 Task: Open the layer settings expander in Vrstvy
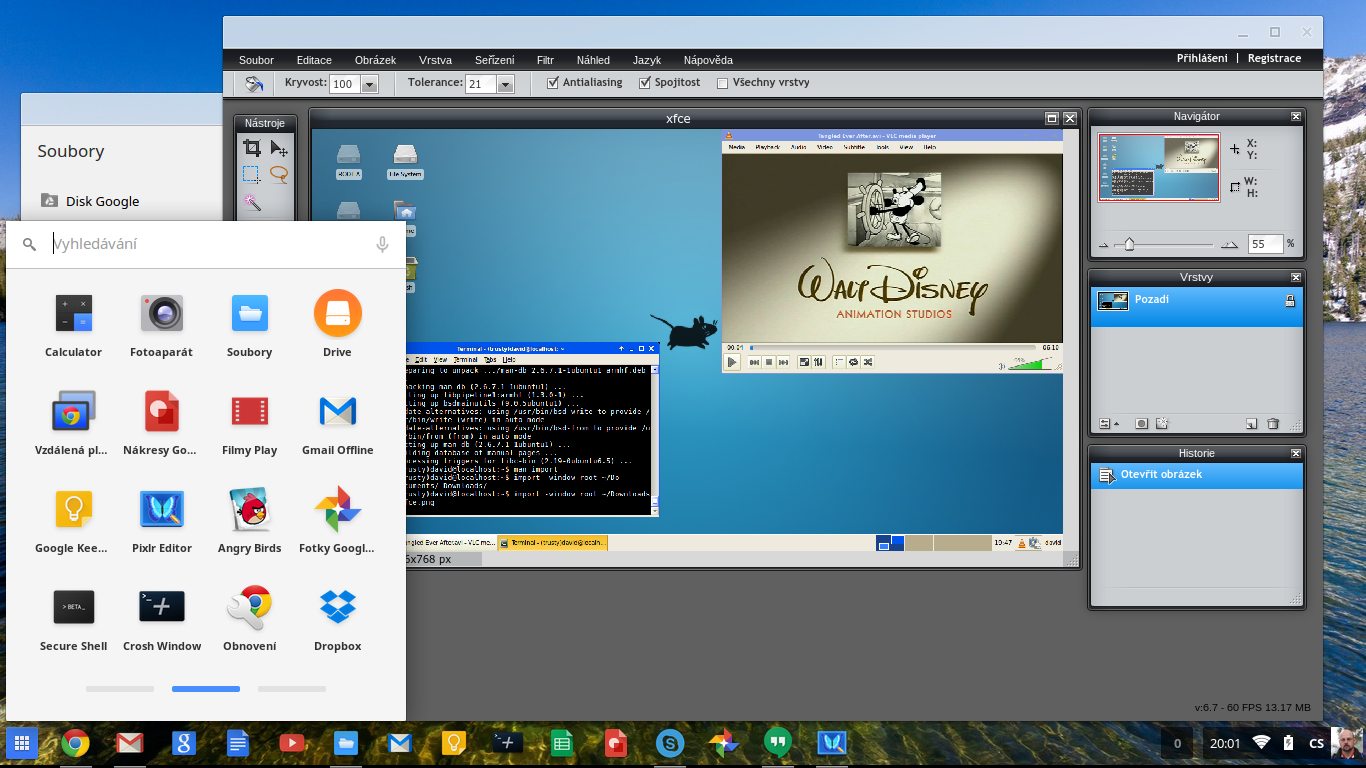(x=1106, y=424)
